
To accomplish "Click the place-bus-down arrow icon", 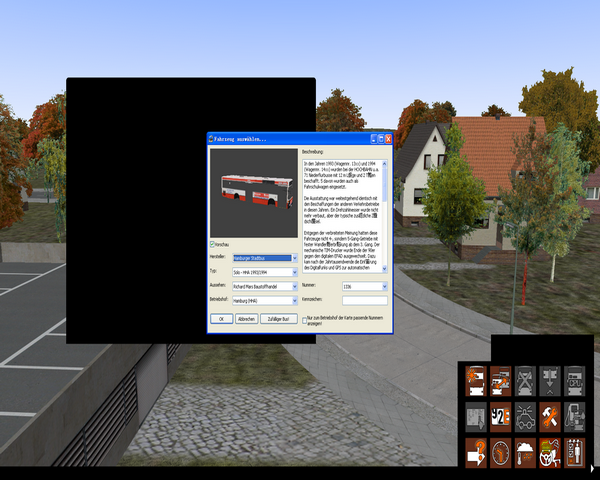I will coord(550,380).
